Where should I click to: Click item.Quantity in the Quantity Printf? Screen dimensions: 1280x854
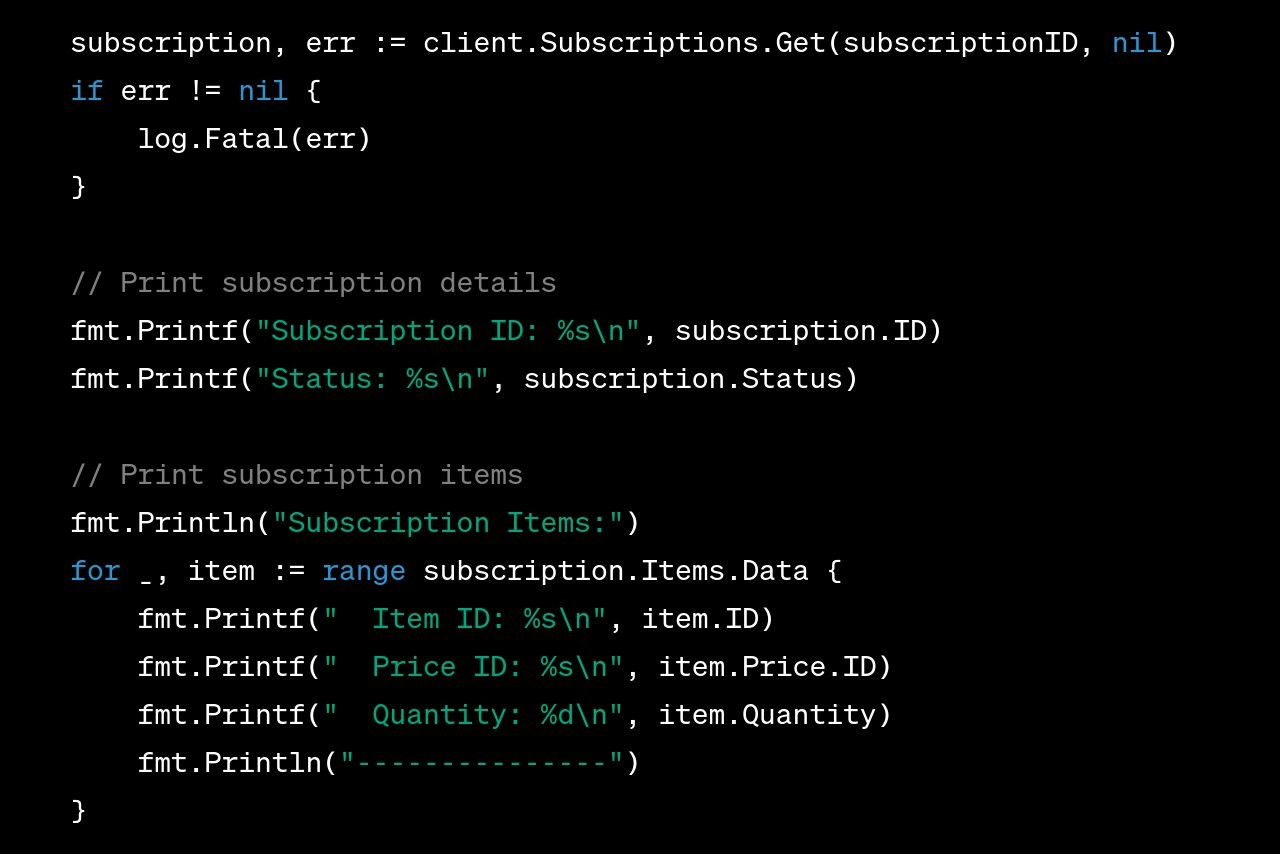point(766,715)
